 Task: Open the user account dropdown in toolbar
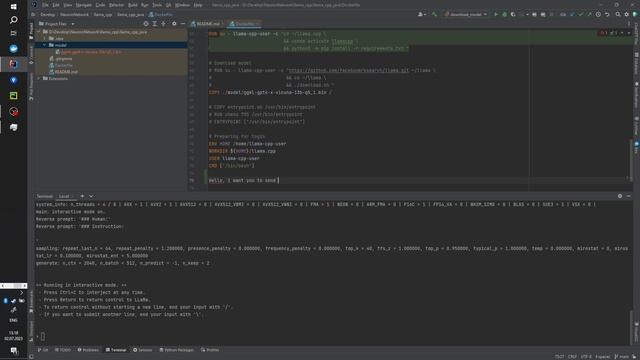click(x=422, y=14)
